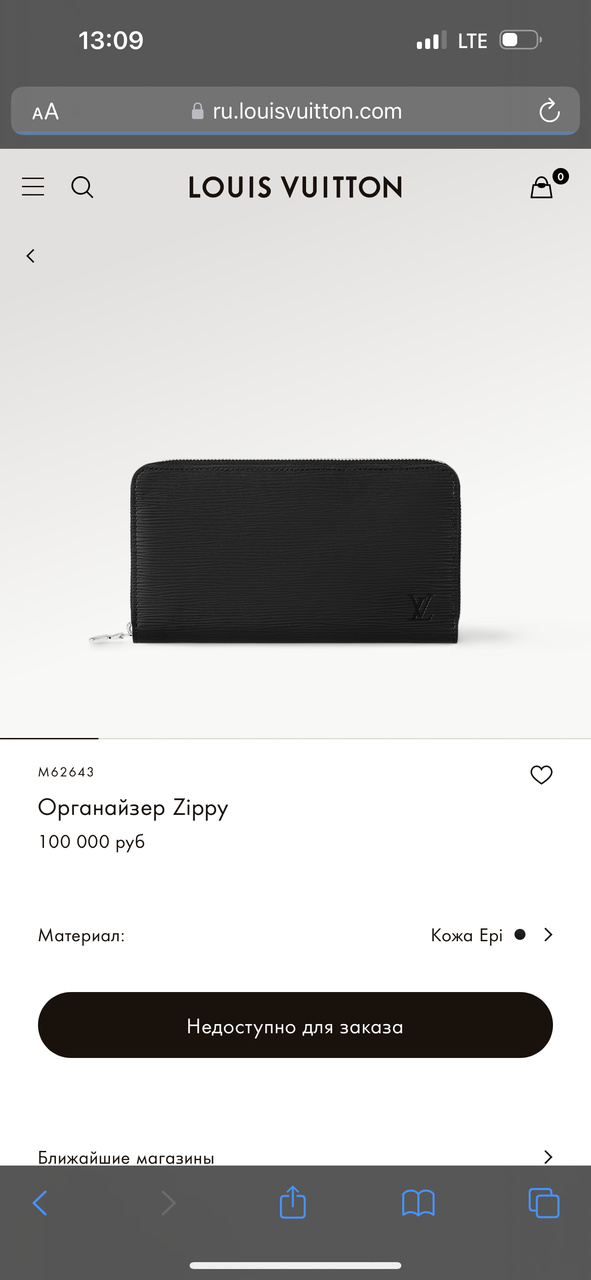Navigate forward in Safari toolbar
Image resolution: width=591 pixels, height=1280 pixels.
167,1203
